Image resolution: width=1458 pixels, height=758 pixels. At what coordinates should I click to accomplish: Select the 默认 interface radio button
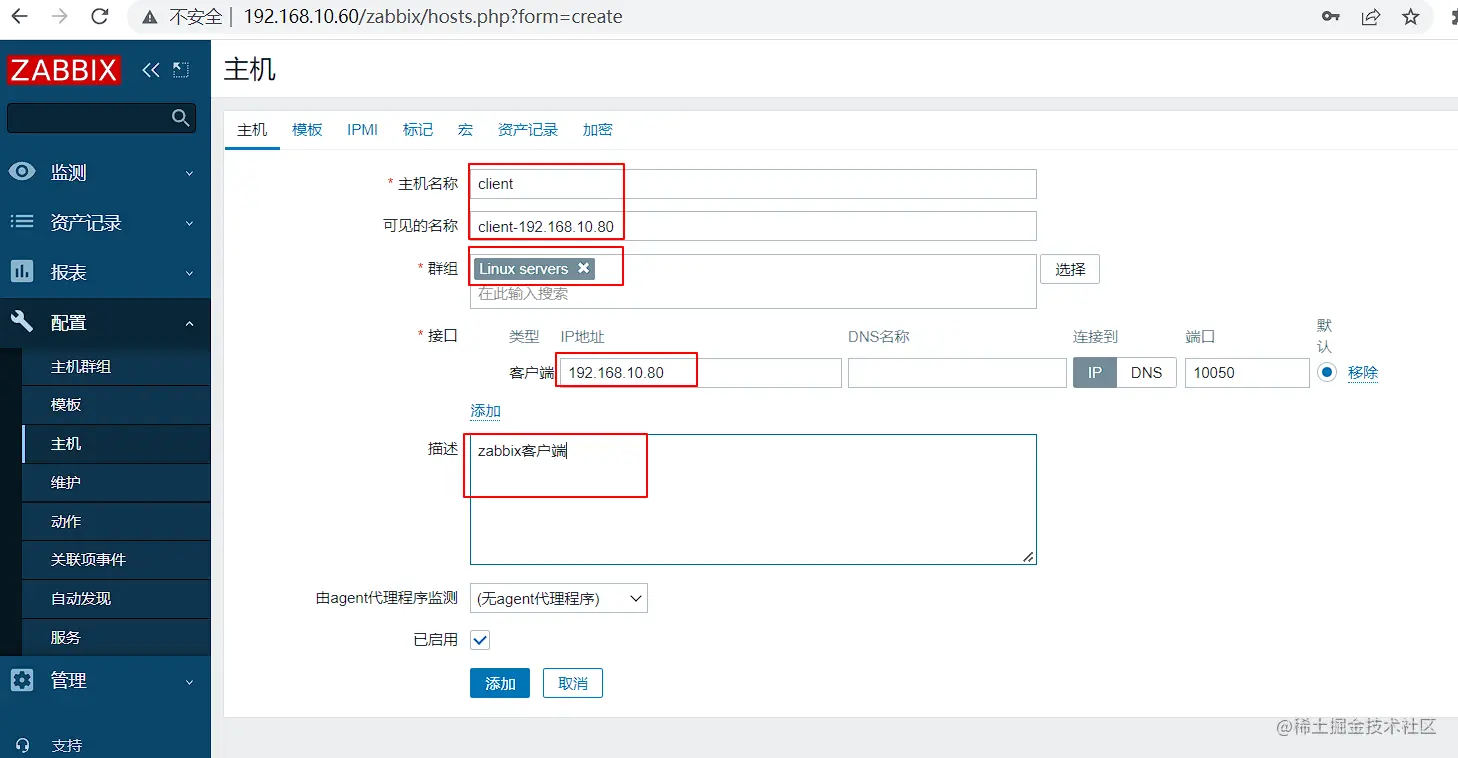pyautogui.click(x=1327, y=372)
